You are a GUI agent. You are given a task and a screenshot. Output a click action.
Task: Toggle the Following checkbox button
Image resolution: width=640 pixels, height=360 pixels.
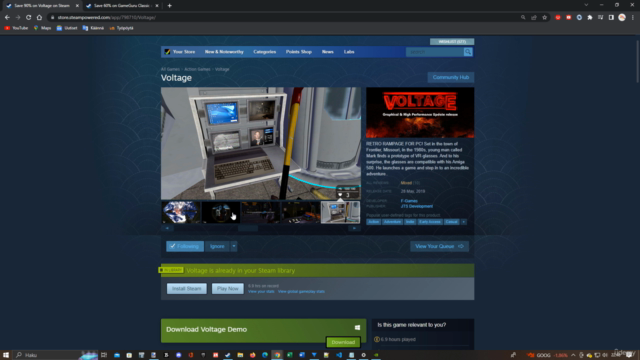(x=185, y=246)
